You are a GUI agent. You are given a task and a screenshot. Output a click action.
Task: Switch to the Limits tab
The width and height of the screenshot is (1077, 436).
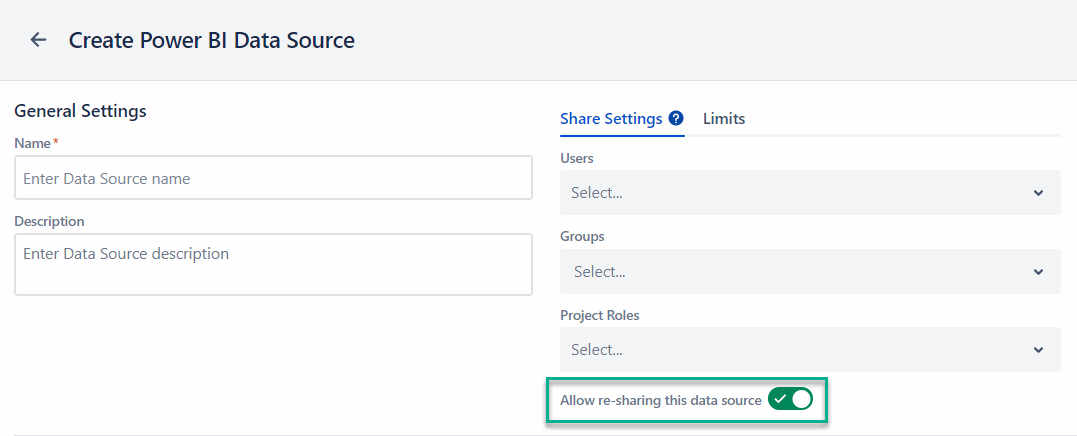click(724, 118)
